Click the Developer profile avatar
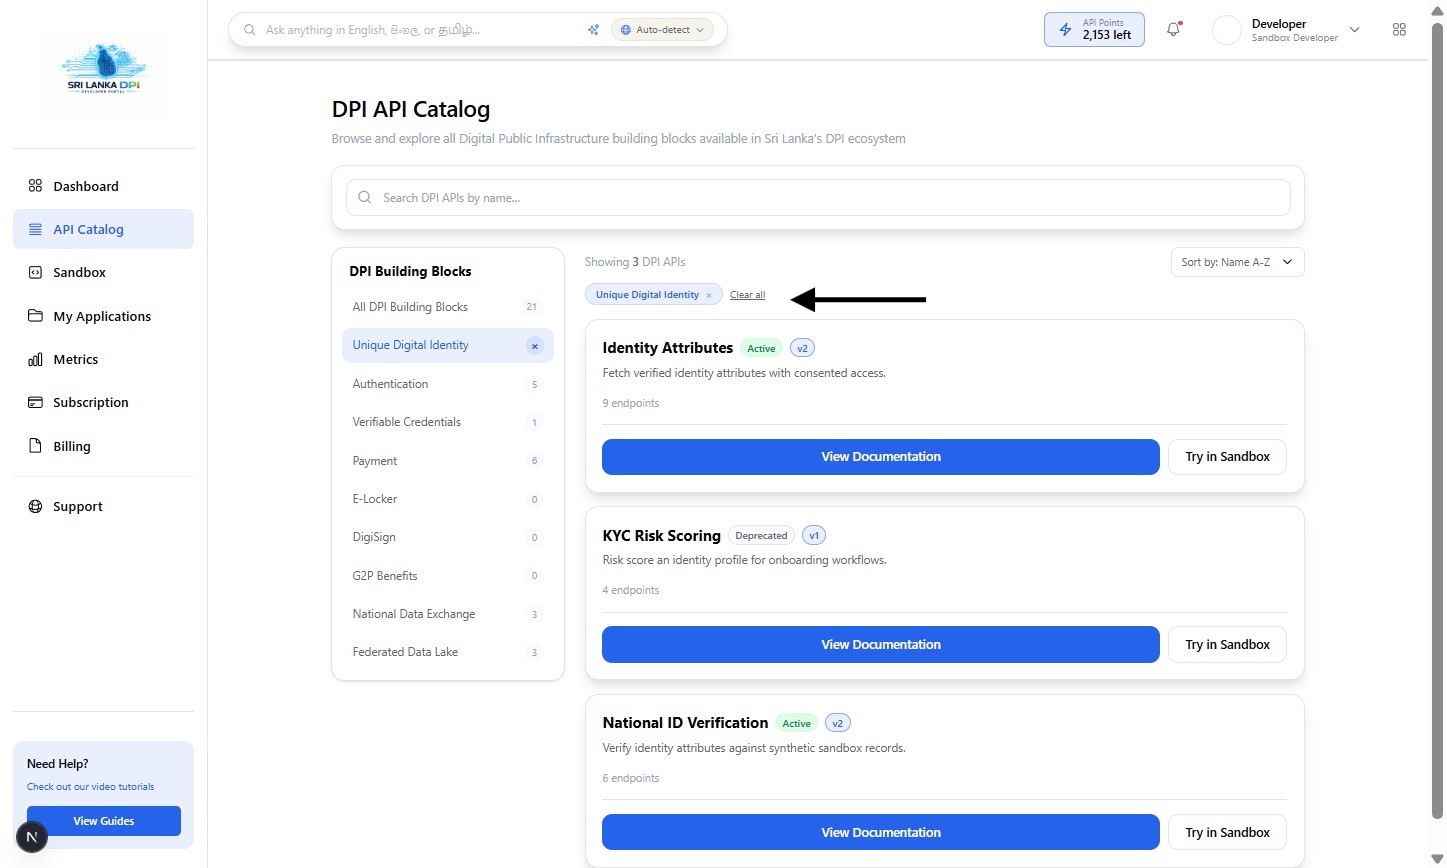The image size is (1447, 868). (x=1227, y=30)
